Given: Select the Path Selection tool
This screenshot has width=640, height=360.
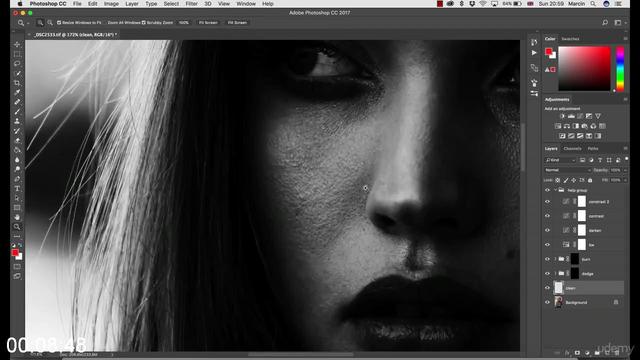Looking at the screenshot, I should [x=17, y=198].
